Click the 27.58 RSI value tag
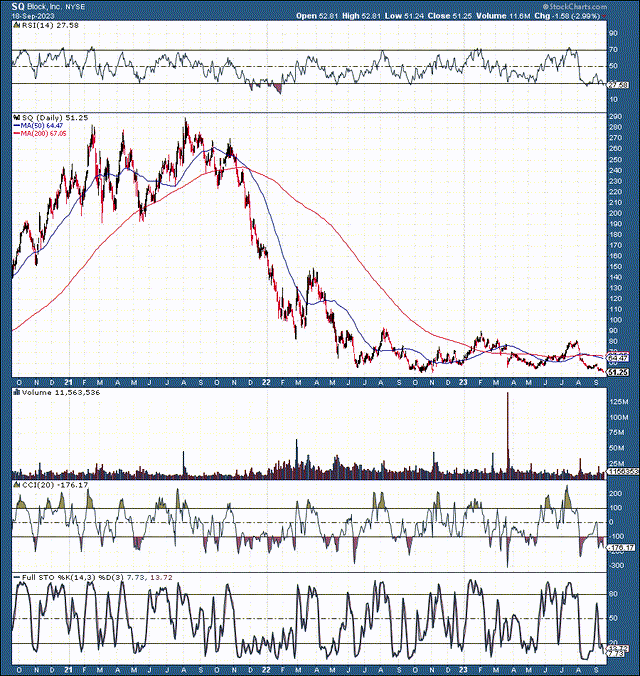The width and height of the screenshot is (640, 676). (618, 85)
